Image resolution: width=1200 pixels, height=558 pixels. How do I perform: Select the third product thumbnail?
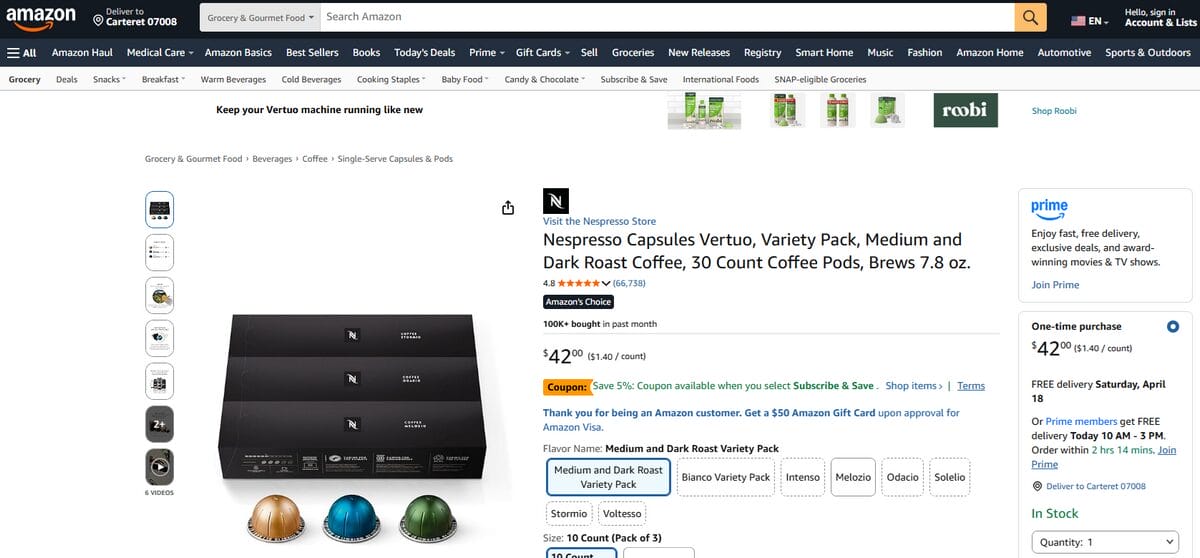coord(159,296)
